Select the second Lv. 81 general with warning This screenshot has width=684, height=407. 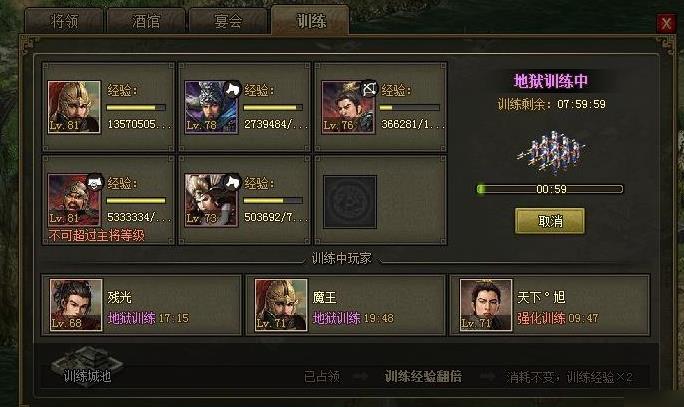tap(74, 200)
